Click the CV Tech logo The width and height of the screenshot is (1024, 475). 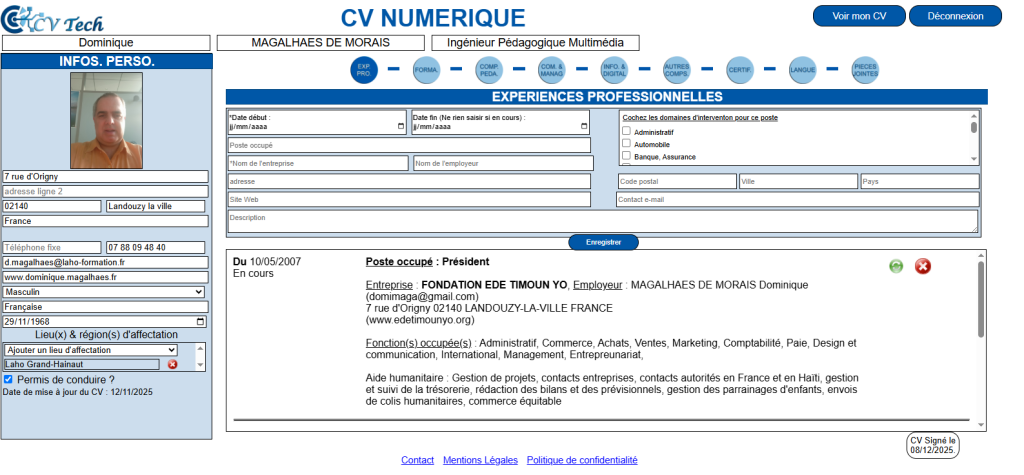tap(52, 18)
